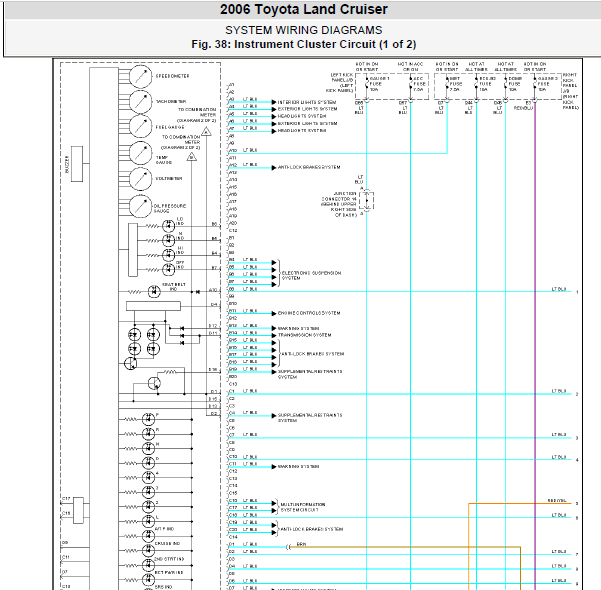Click the 'RED/YEL' wire label on orange wire

click(557, 501)
